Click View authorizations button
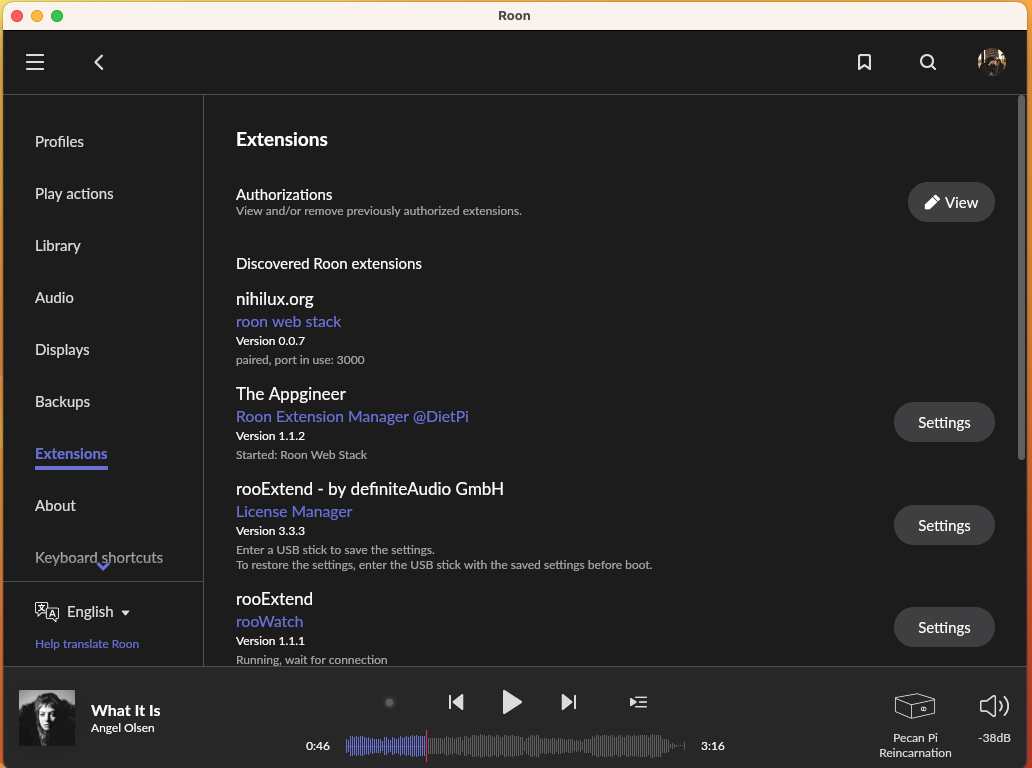1032x768 pixels. [950, 202]
